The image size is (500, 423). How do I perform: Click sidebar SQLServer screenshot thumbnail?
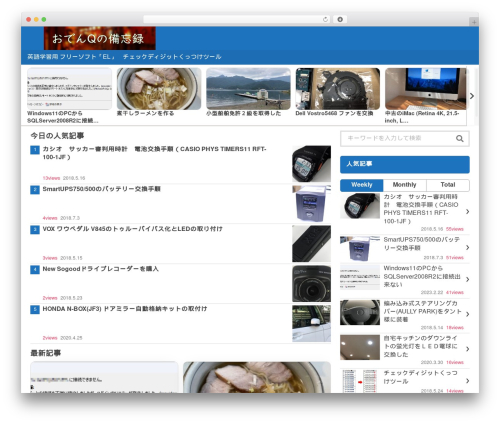coord(360,277)
